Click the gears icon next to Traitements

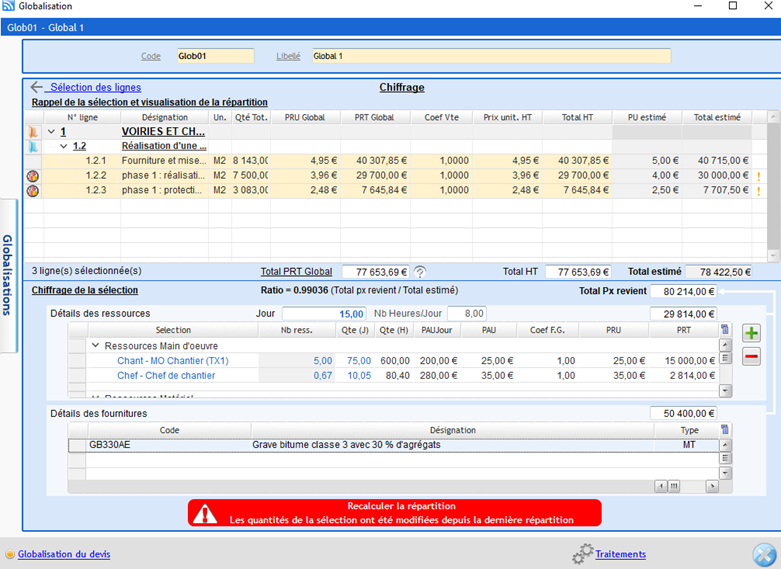pos(582,554)
